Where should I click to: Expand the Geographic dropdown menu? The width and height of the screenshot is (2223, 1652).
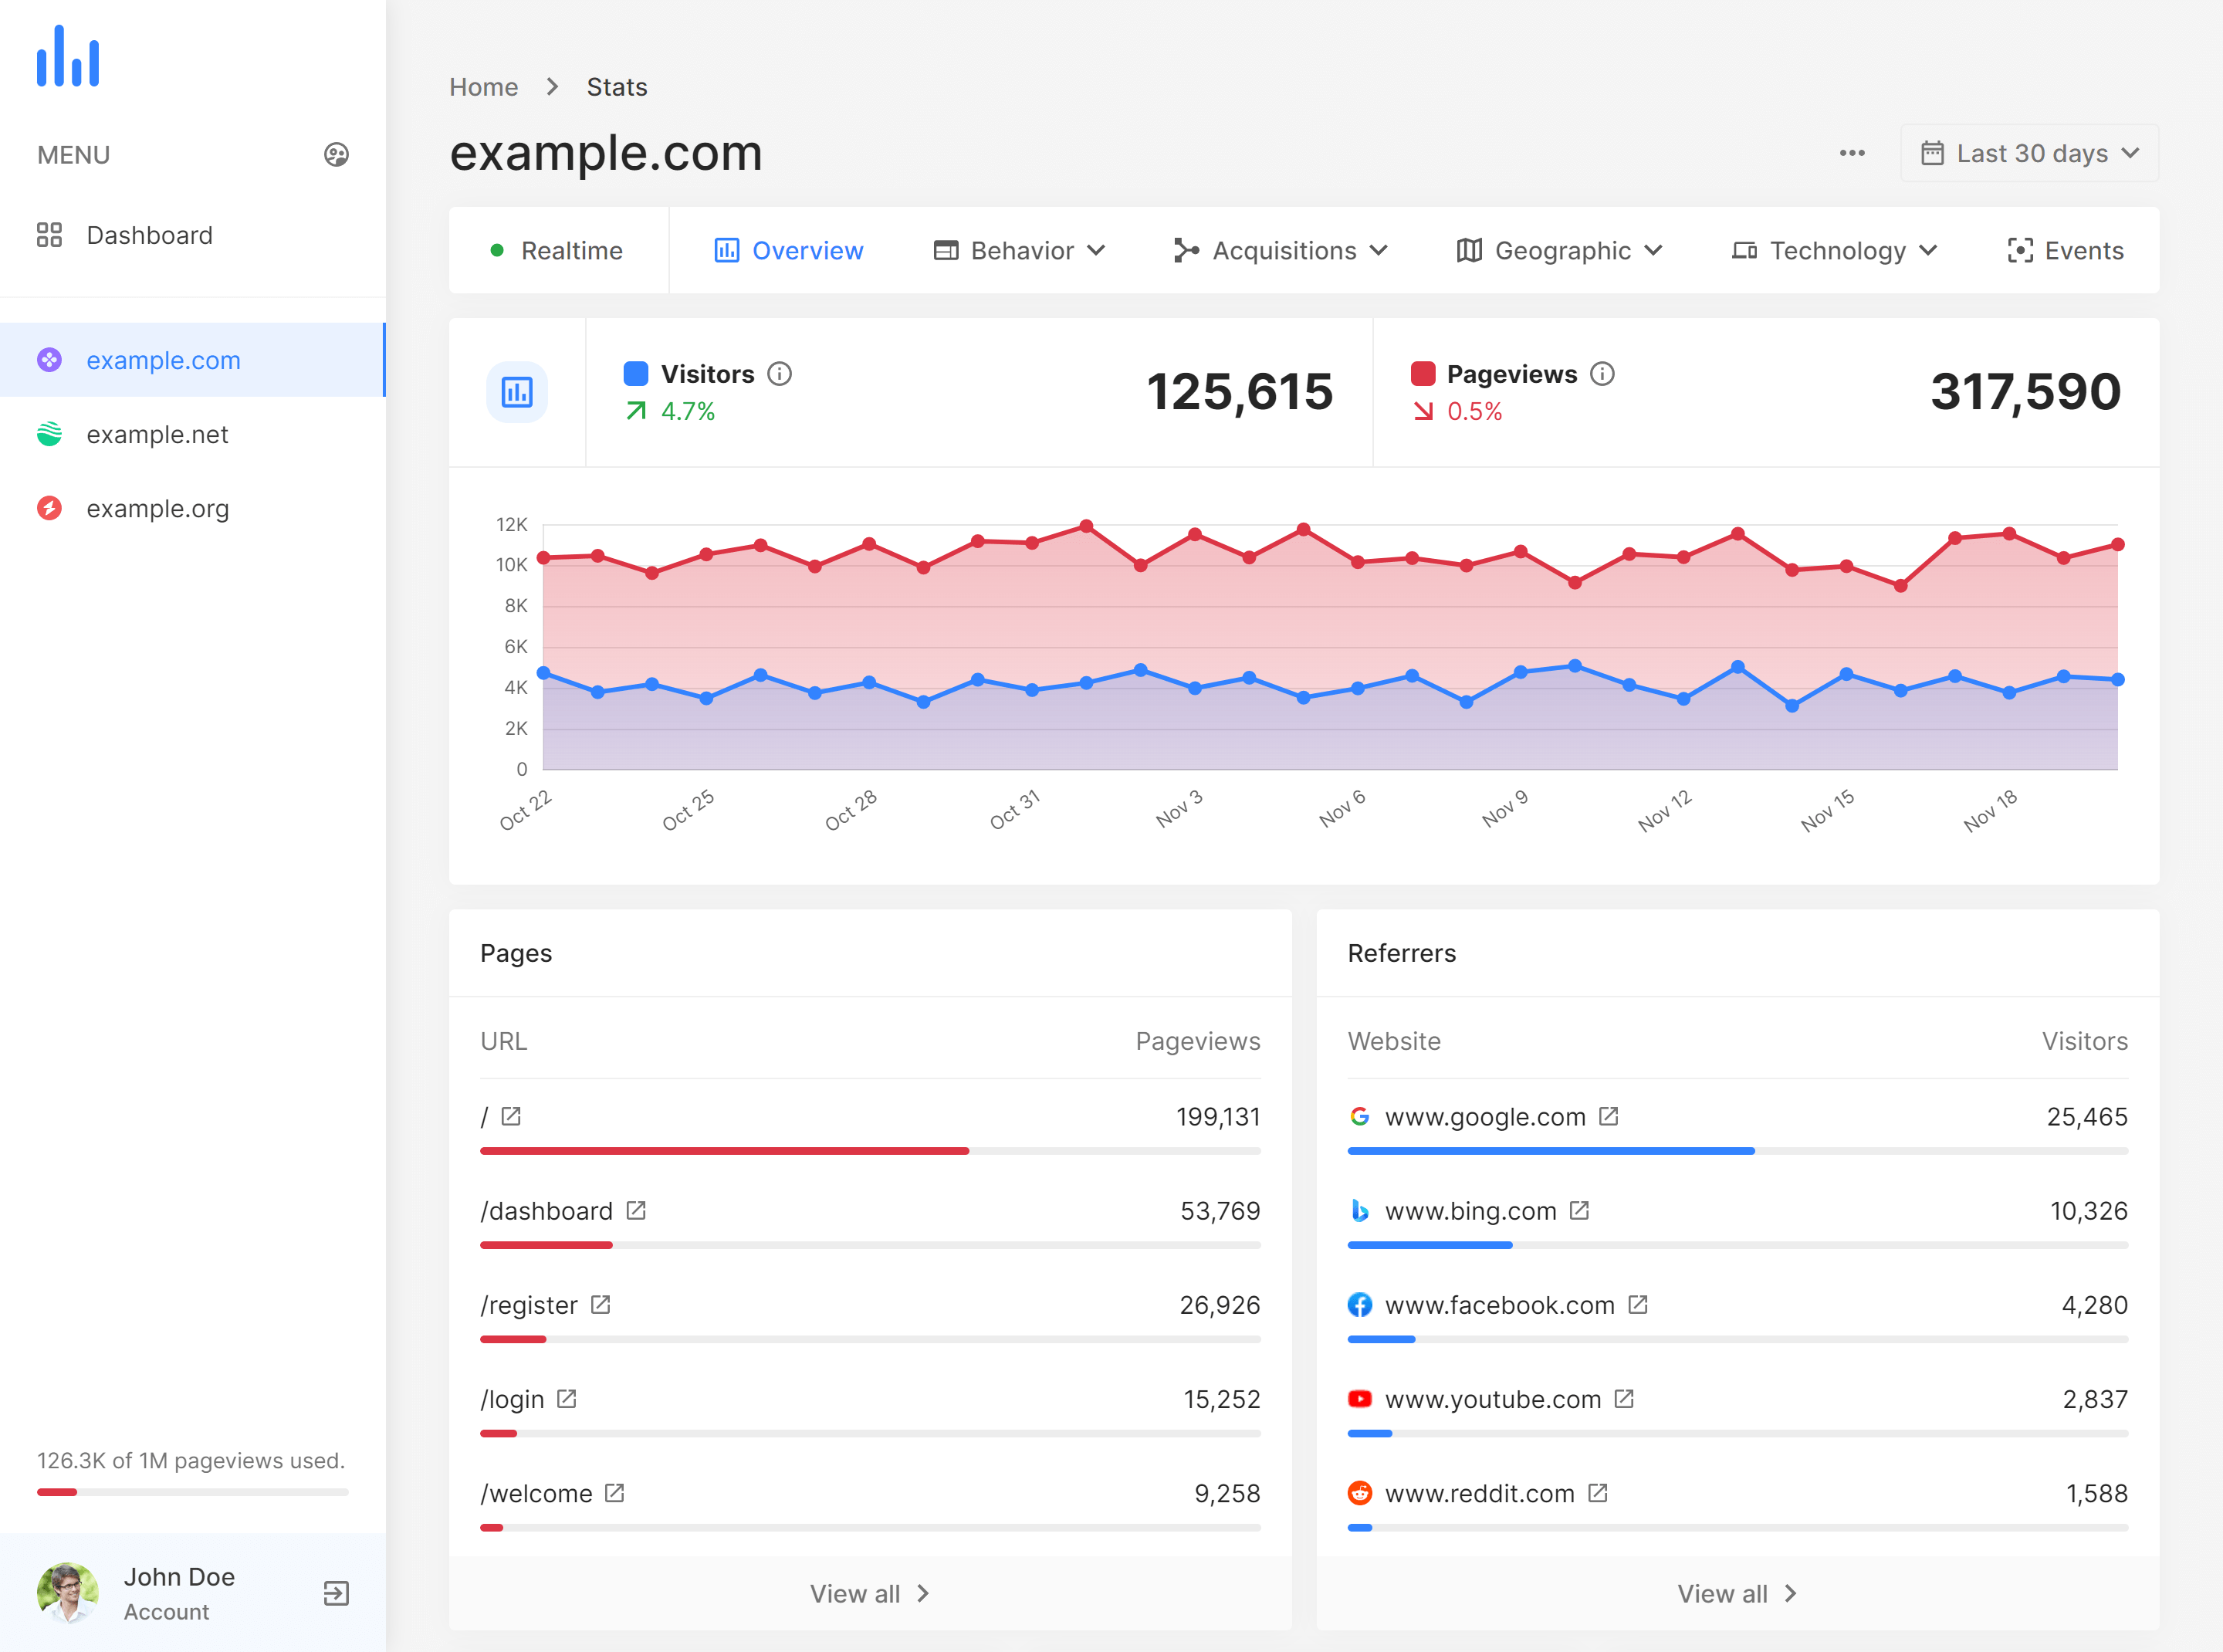[1558, 250]
